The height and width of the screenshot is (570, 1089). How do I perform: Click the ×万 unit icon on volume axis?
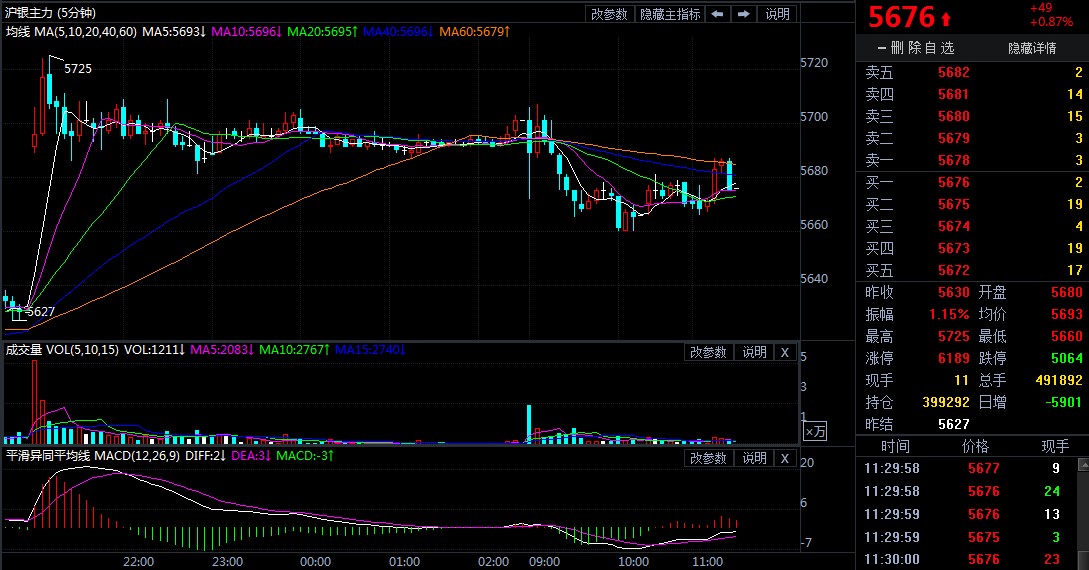point(816,431)
